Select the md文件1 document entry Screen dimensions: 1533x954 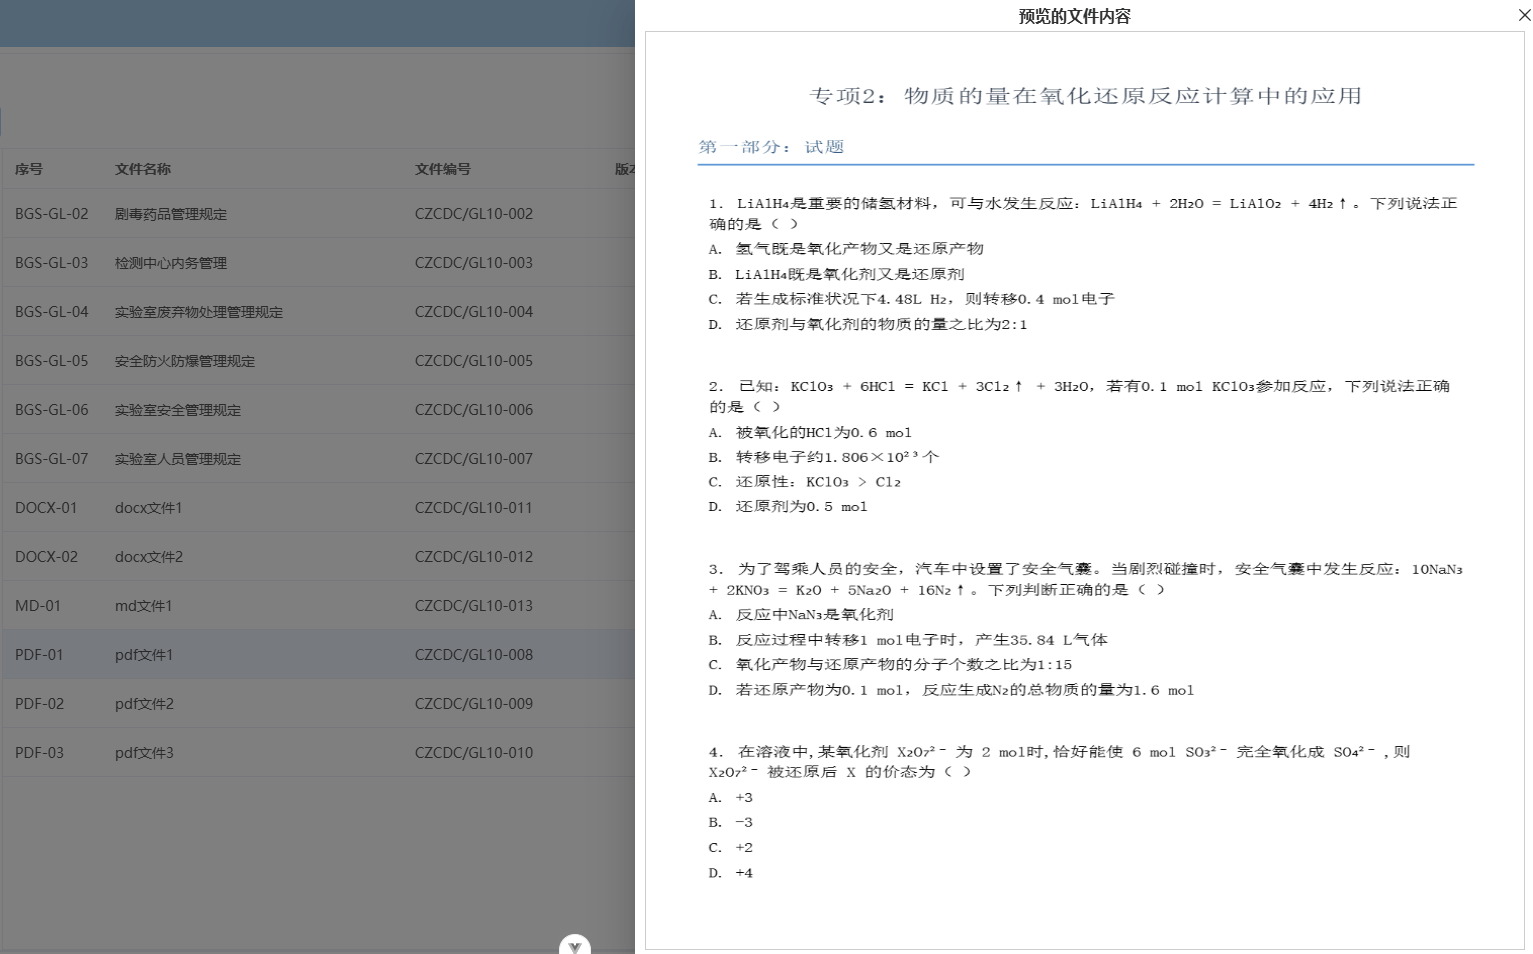(x=141, y=605)
